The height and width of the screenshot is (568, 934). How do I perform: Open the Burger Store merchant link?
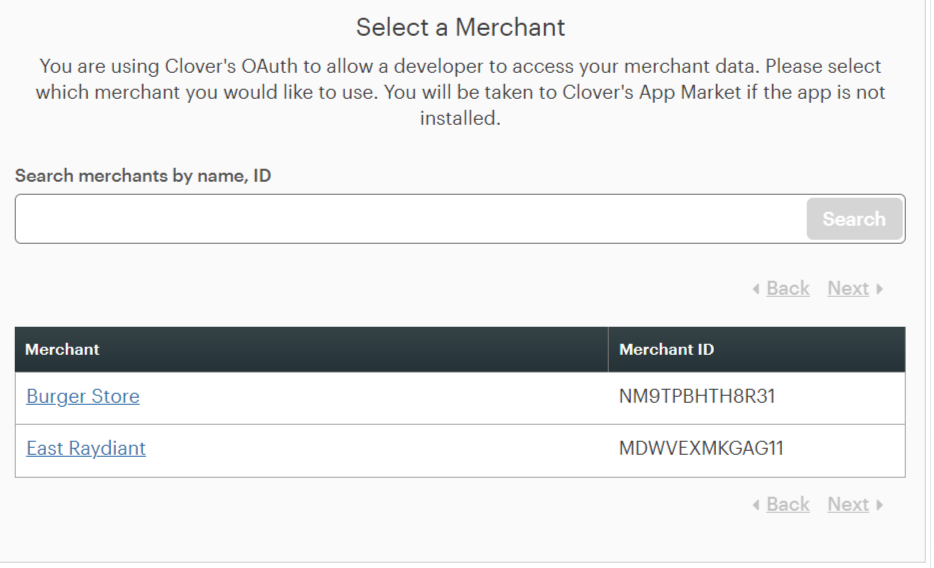tap(83, 396)
